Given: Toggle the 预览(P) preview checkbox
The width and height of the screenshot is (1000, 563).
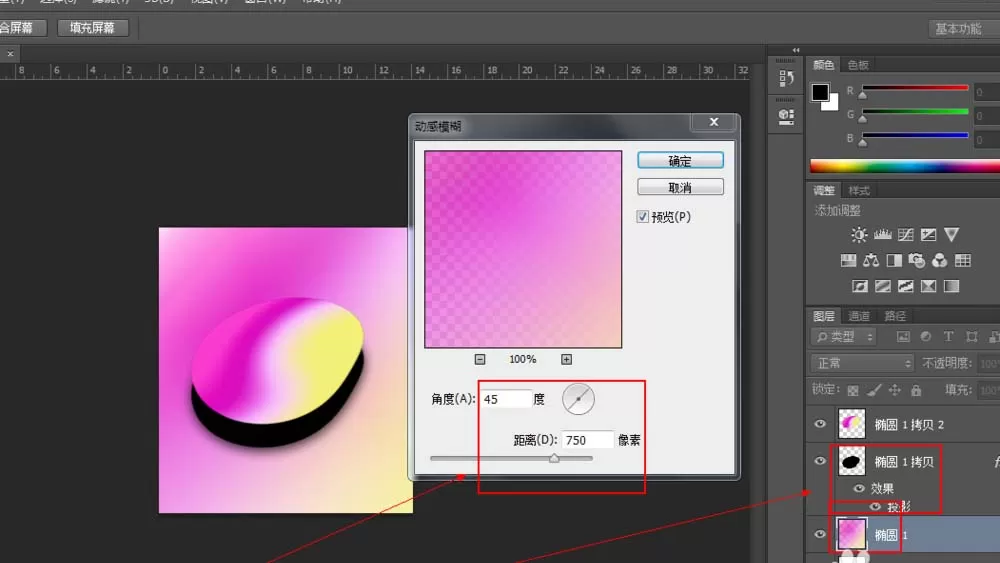Looking at the screenshot, I should click(x=642, y=217).
